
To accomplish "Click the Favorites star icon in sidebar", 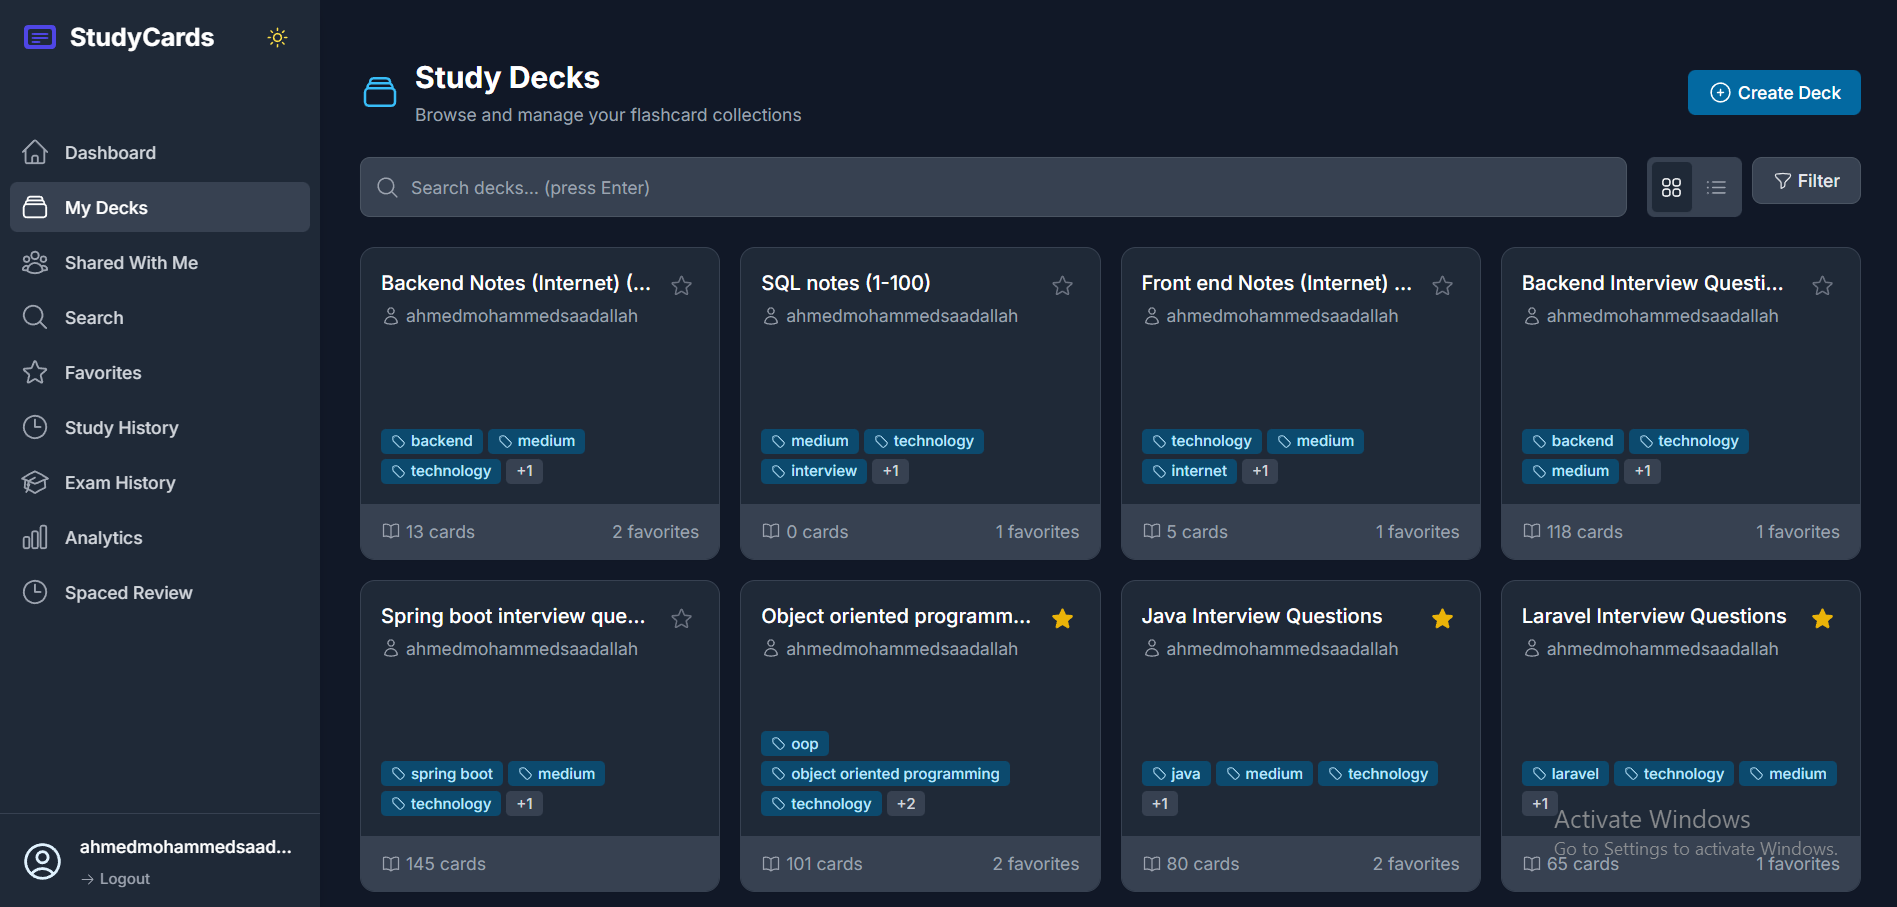I will click(35, 372).
